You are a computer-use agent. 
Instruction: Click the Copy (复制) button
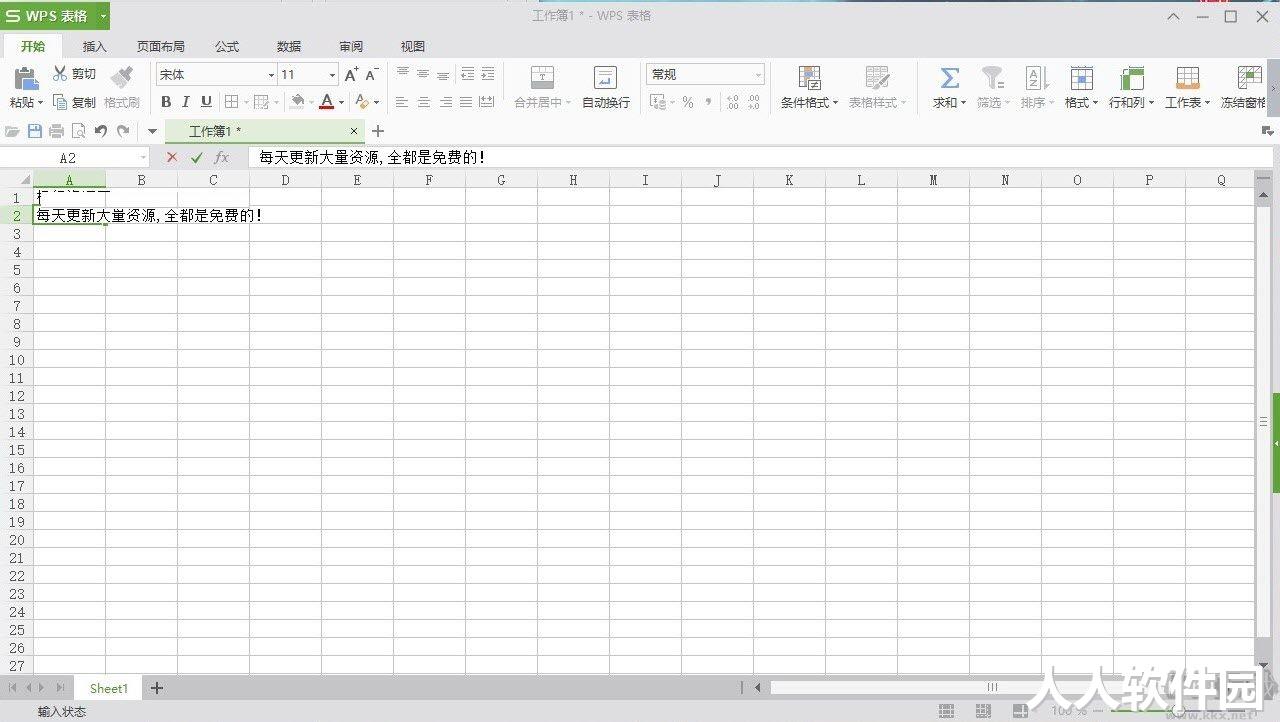click(74, 102)
